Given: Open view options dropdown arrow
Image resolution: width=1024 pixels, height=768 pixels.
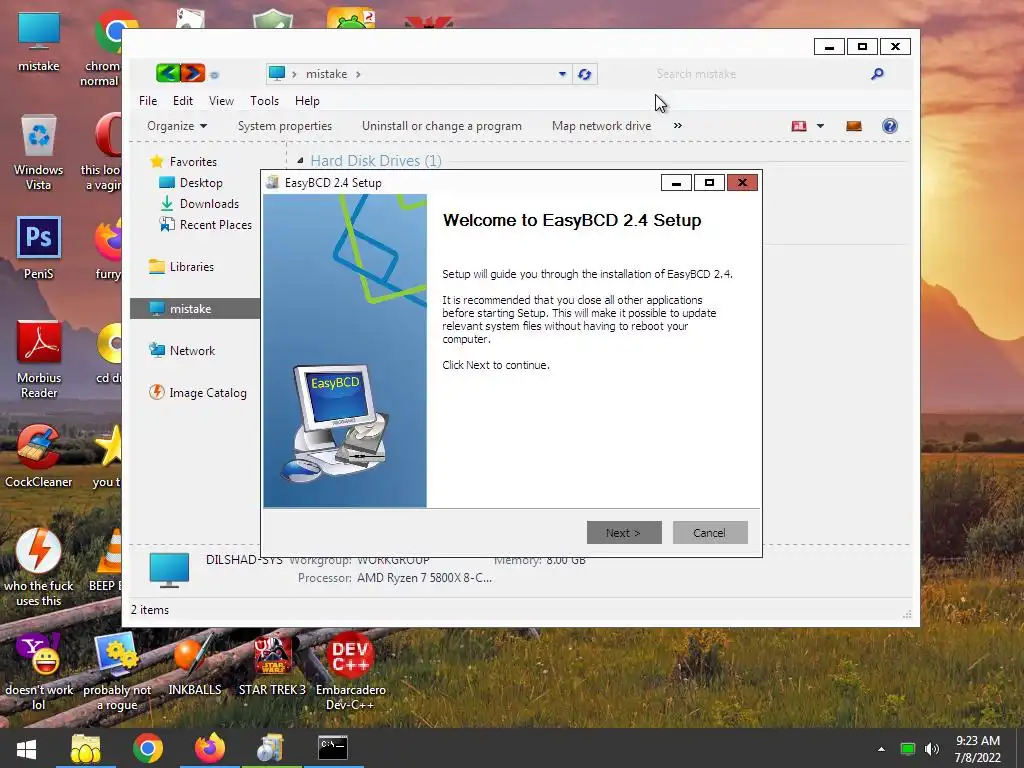Looking at the screenshot, I should point(820,126).
